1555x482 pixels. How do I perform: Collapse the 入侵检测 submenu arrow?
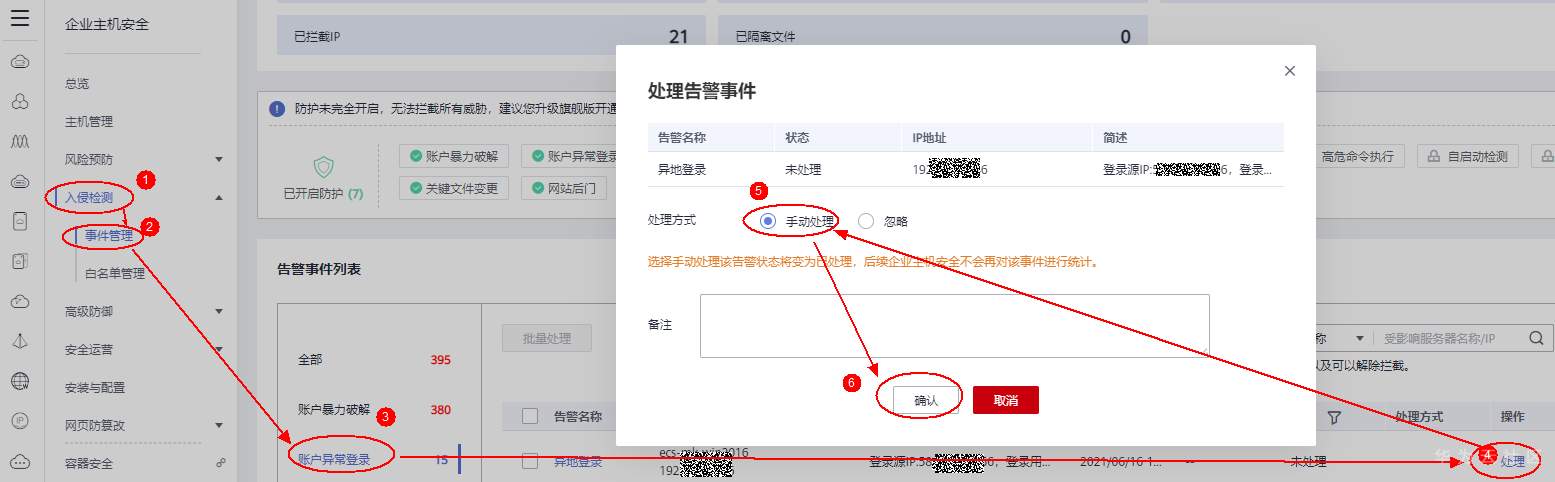click(219, 198)
